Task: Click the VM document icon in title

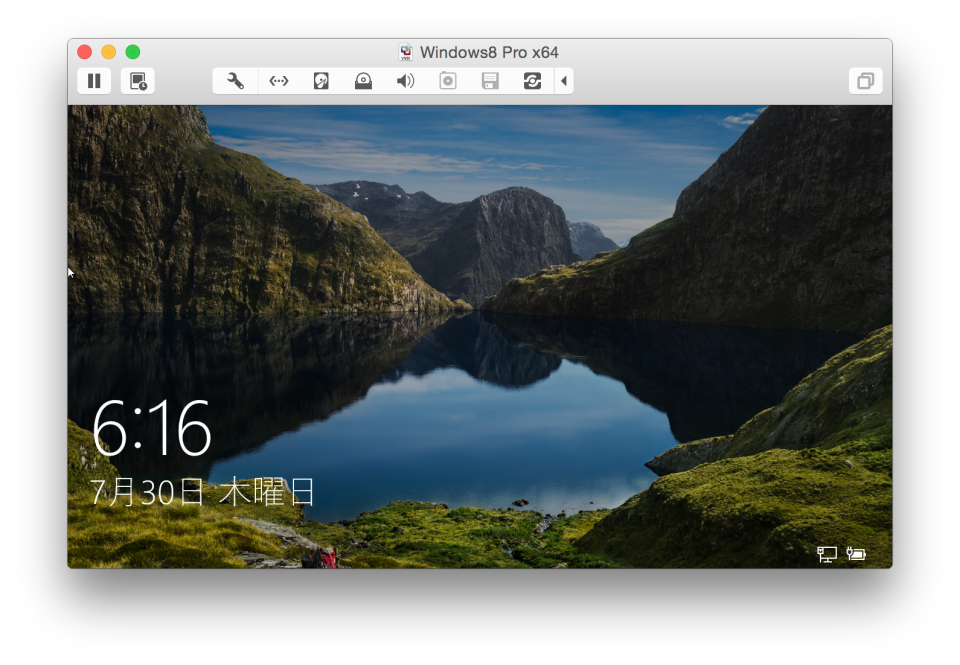Action: (406, 52)
